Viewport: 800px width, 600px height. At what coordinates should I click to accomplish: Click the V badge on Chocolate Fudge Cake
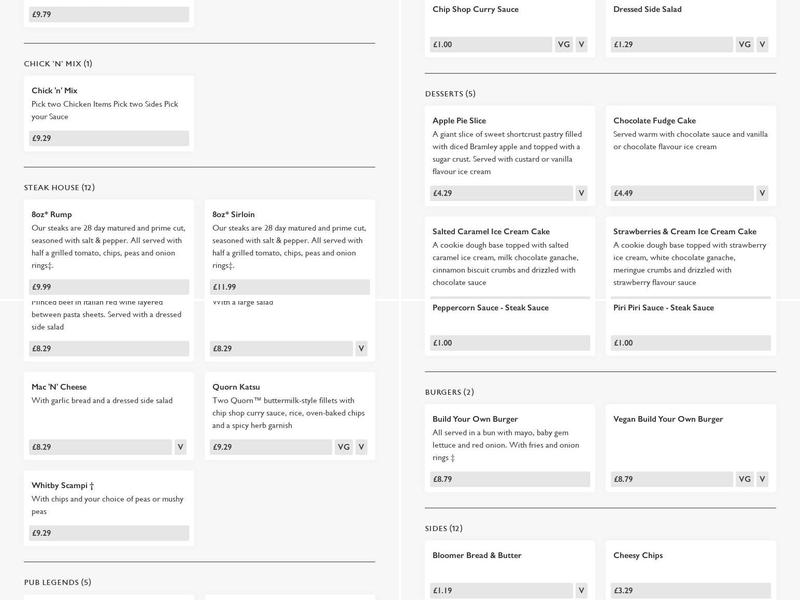tap(762, 193)
